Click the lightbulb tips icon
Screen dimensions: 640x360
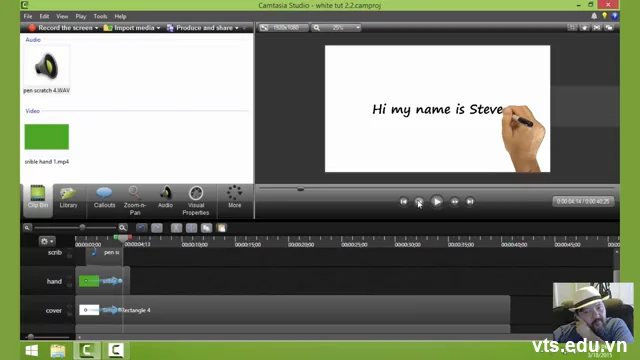[x=604, y=16]
